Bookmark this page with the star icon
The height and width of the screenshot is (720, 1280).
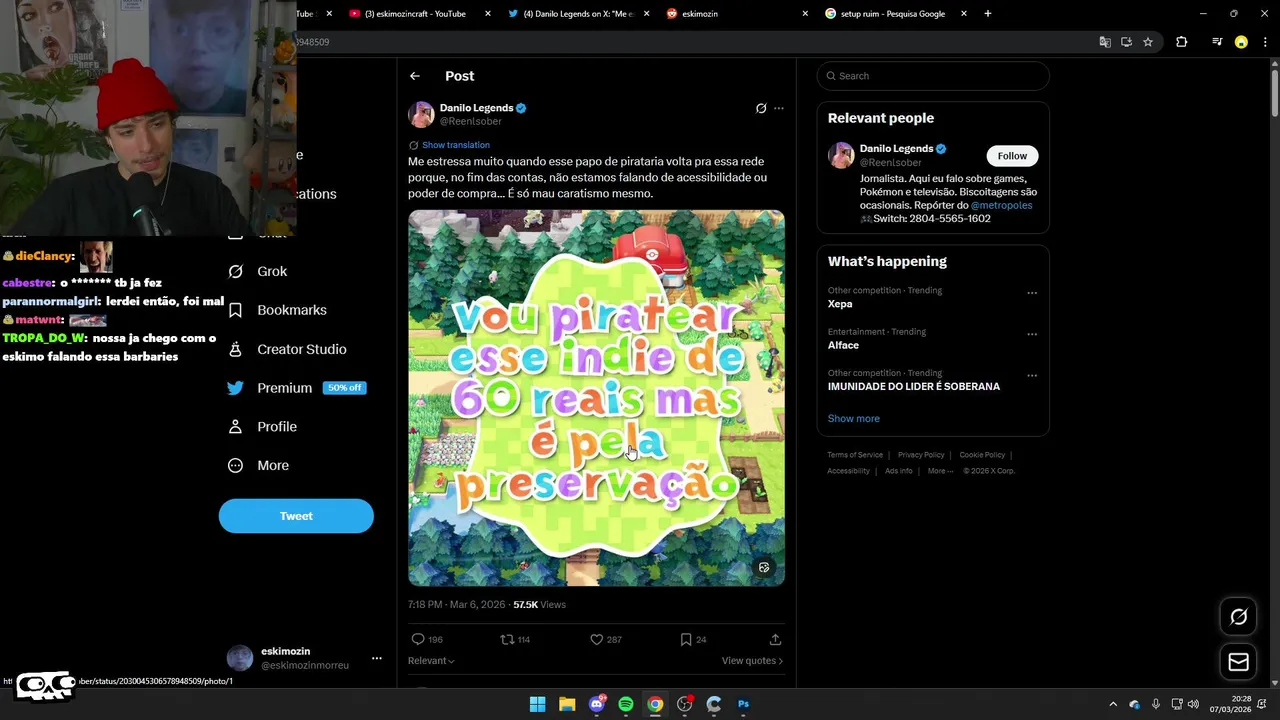[1148, 42]
